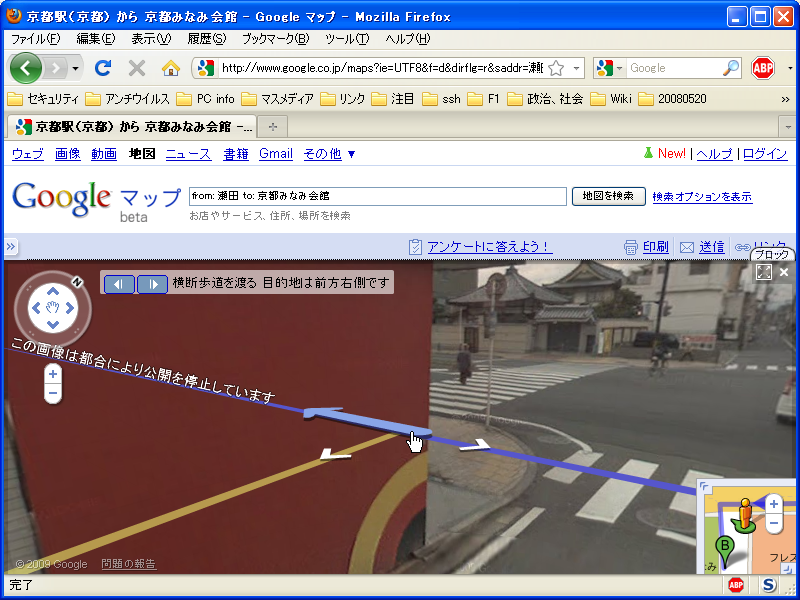800x600 pixels.
Task: Close the Street View panel
Action: pyautogui.click(x=784, y=272)
